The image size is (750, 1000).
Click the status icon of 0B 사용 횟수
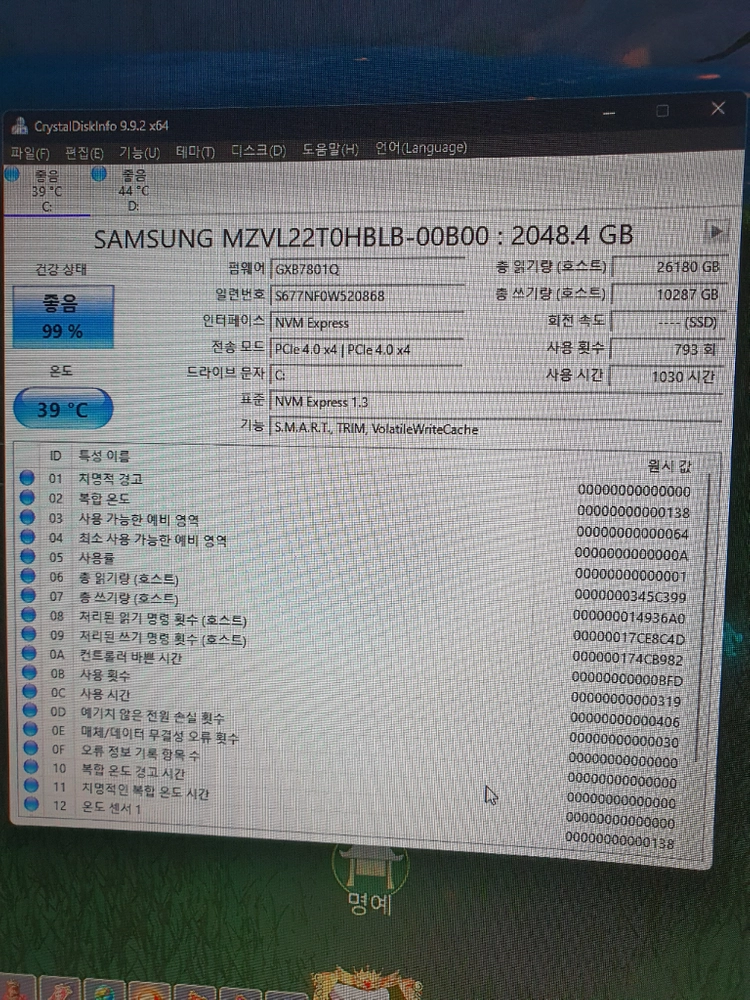[30, 672]
